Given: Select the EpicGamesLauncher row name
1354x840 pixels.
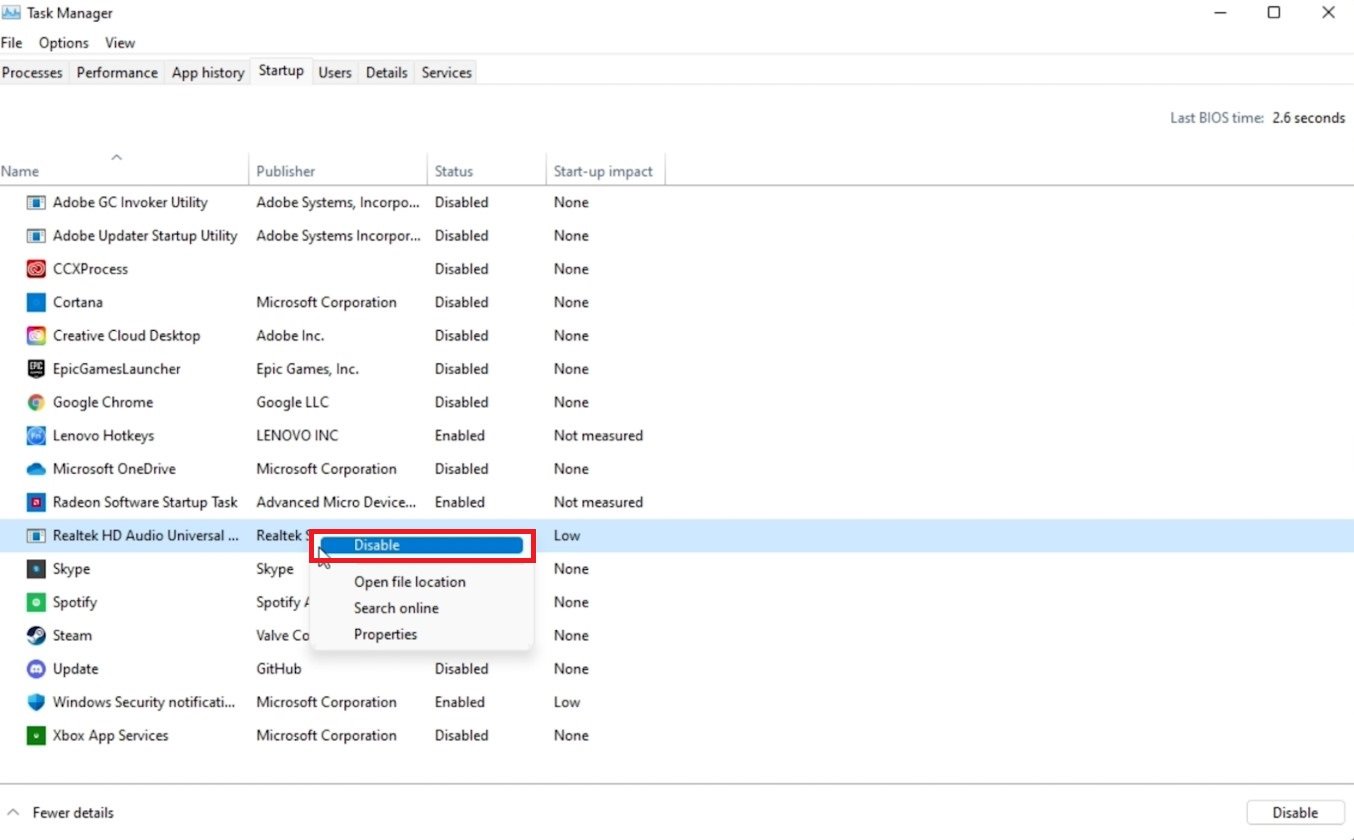Looking at the screenshot, I should click(x=117, y=369).
